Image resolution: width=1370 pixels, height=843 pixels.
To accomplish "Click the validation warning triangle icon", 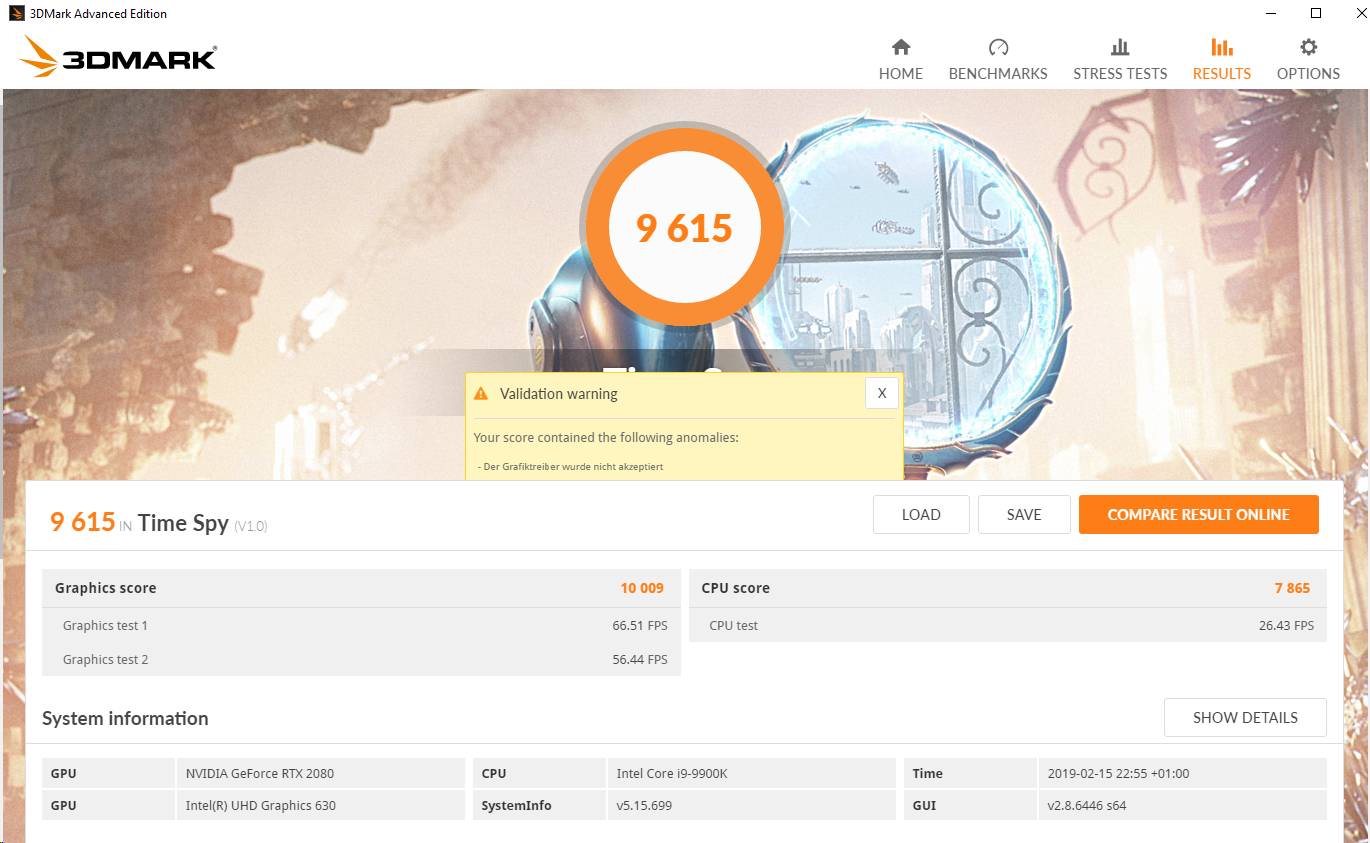I will pos(481,394).
